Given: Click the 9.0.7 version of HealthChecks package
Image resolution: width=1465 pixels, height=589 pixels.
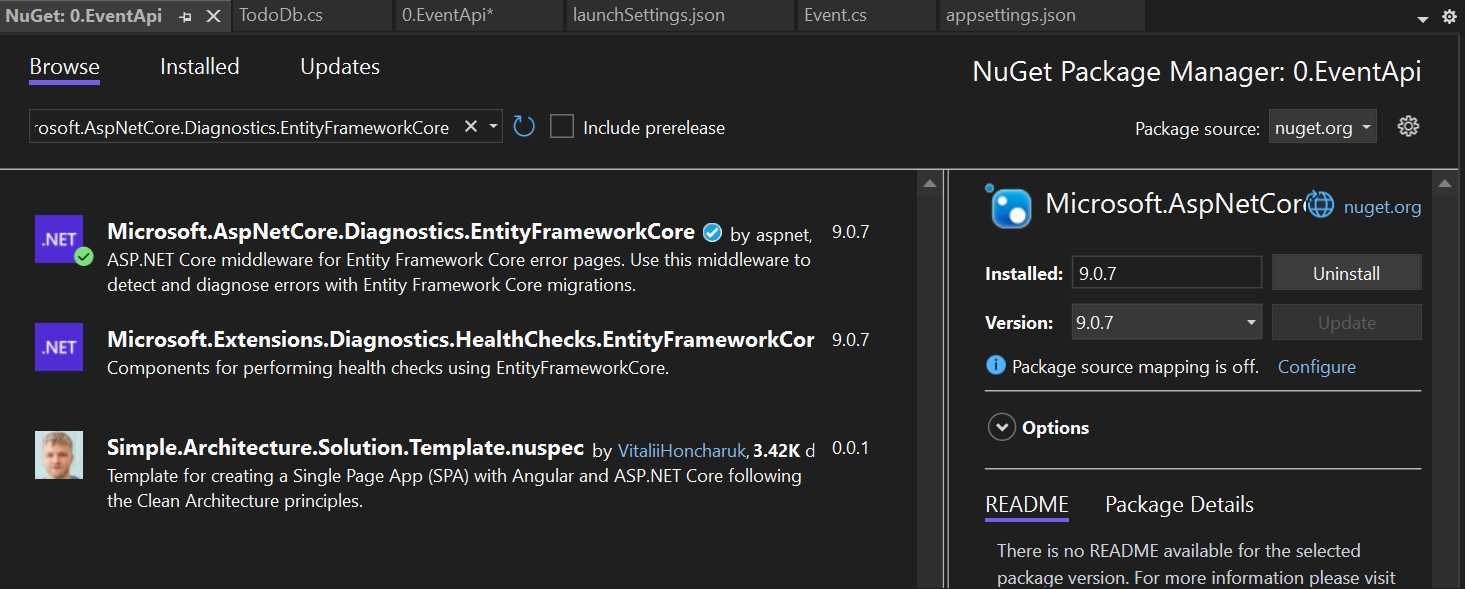Looking at the screenshot, I should pos(850,340).
